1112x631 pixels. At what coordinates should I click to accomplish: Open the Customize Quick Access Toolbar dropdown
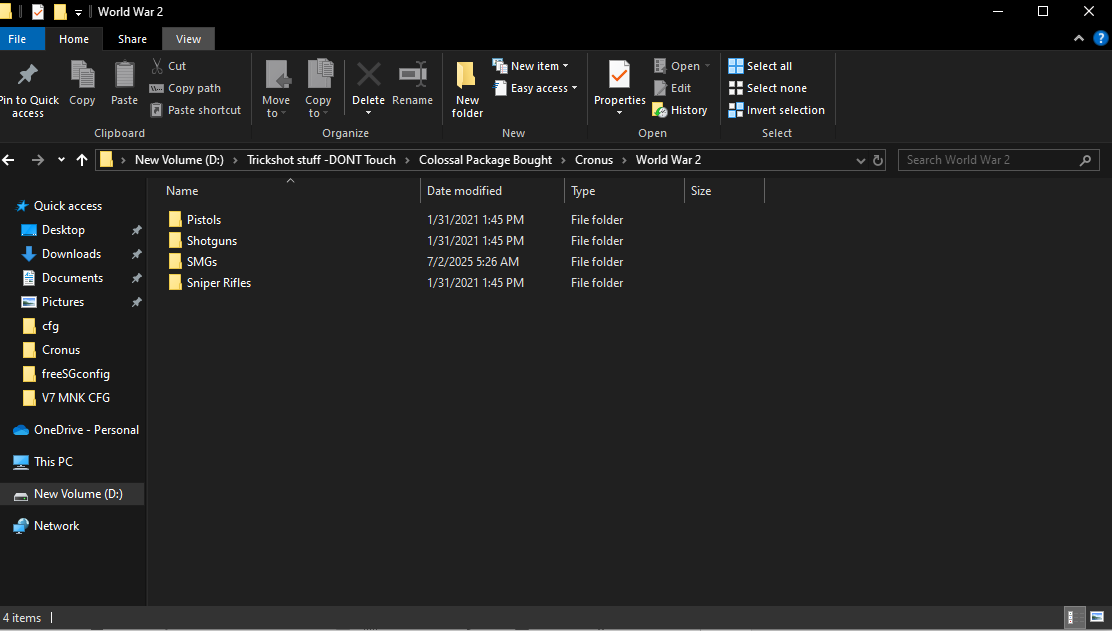[x=78, y=12]
